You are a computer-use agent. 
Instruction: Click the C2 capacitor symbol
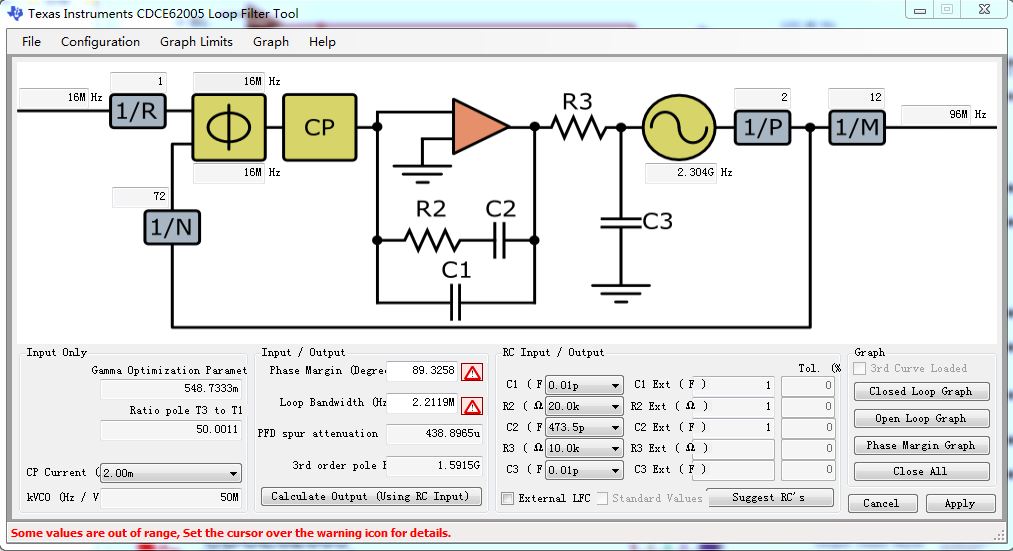pyautogui.click(x=499, y=240)
